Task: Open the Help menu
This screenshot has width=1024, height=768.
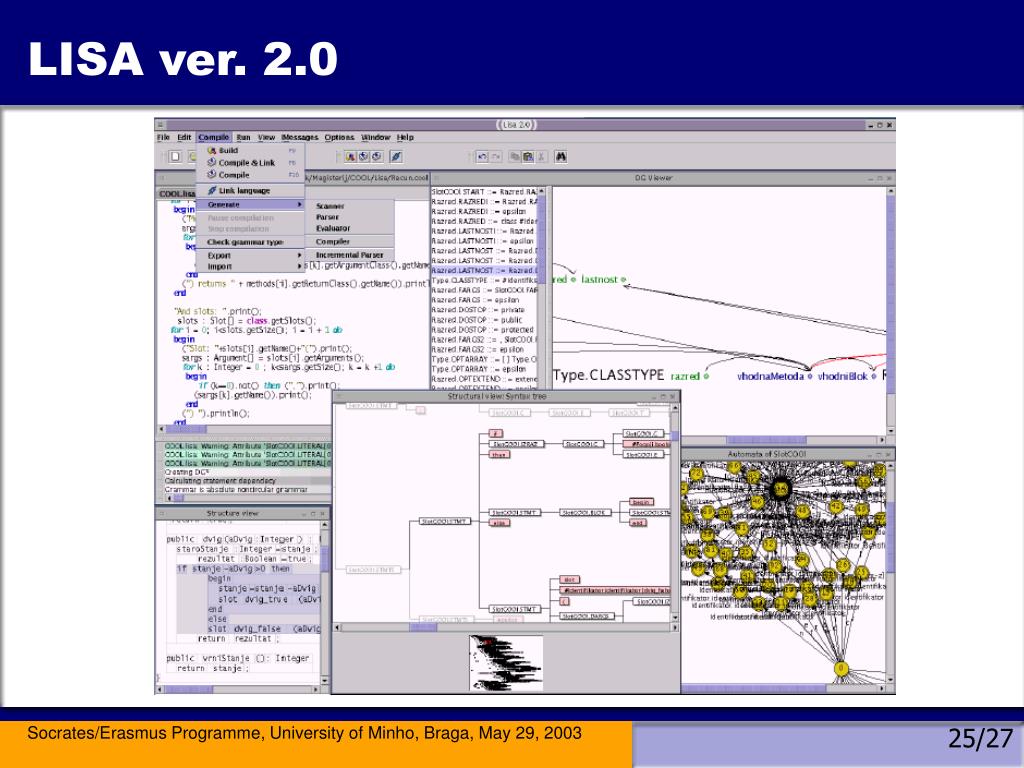Action: point(406,137)
